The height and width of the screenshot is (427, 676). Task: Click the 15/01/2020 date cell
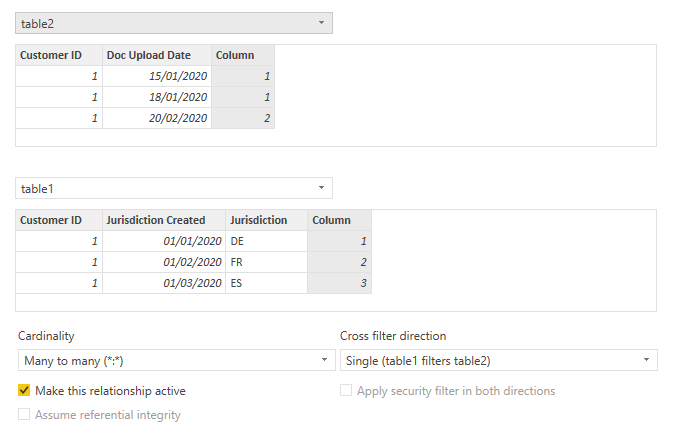[x=157, y=76]
